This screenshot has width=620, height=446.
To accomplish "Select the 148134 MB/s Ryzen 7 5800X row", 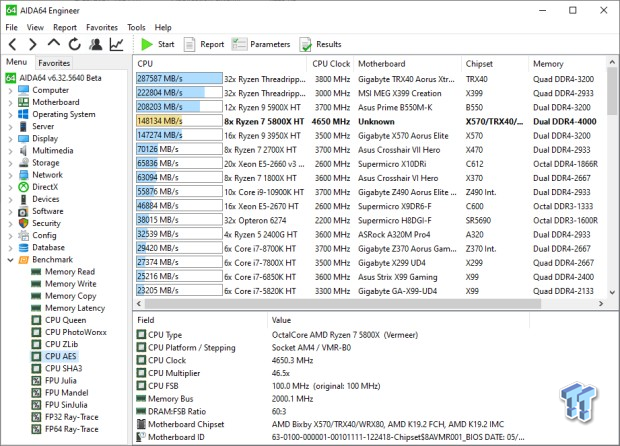I will (369, 121).
